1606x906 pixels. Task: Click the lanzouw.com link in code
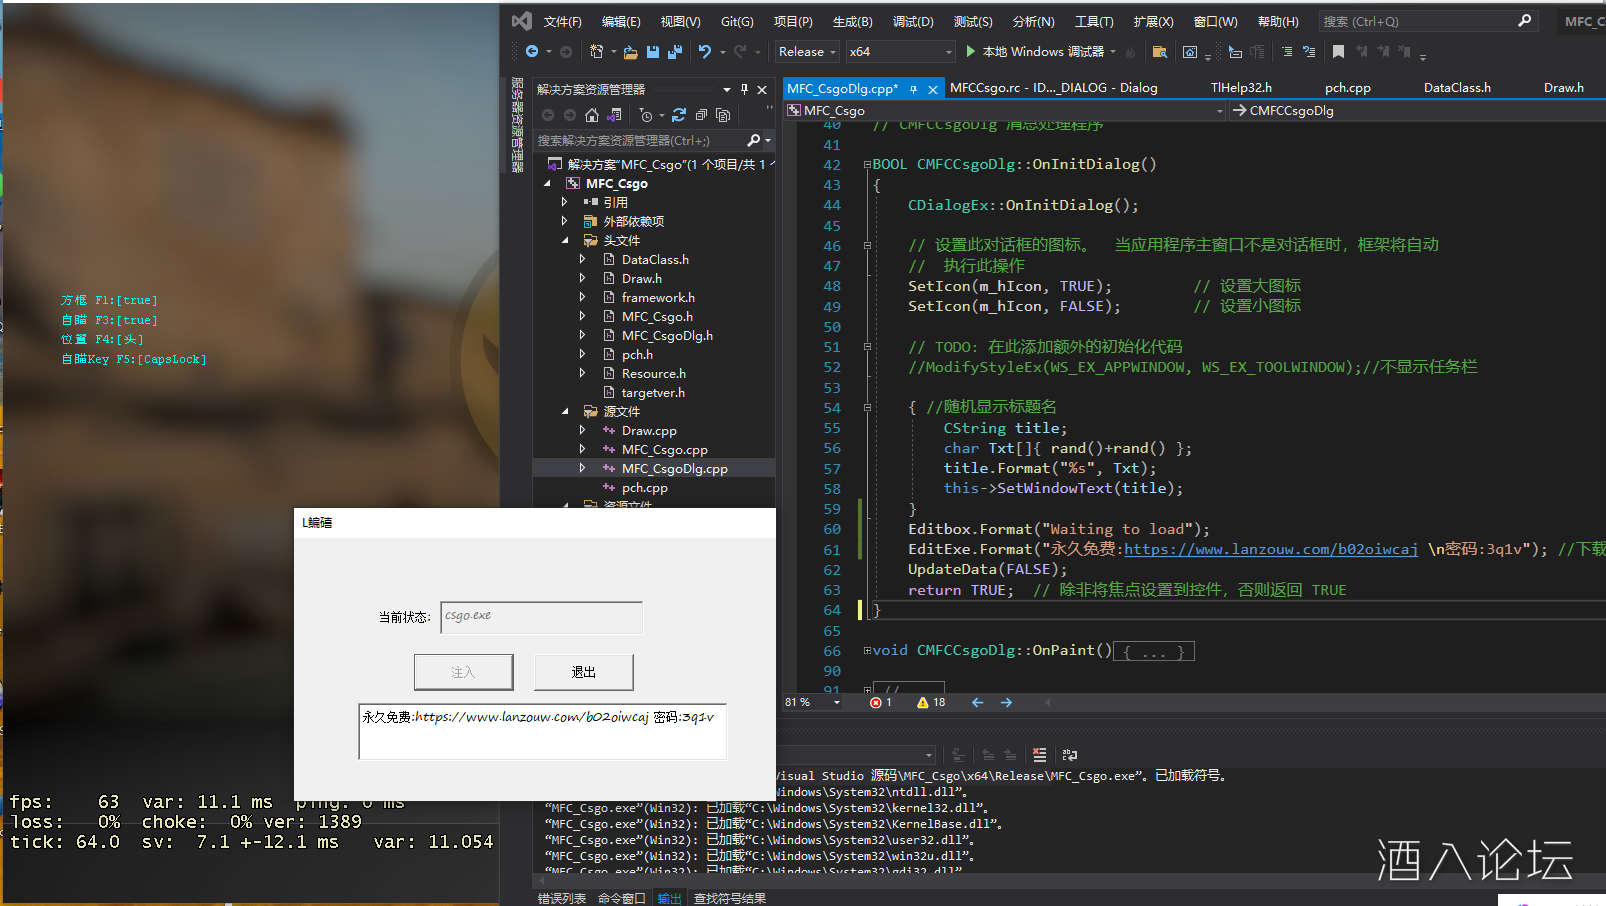pos(1271,549)
